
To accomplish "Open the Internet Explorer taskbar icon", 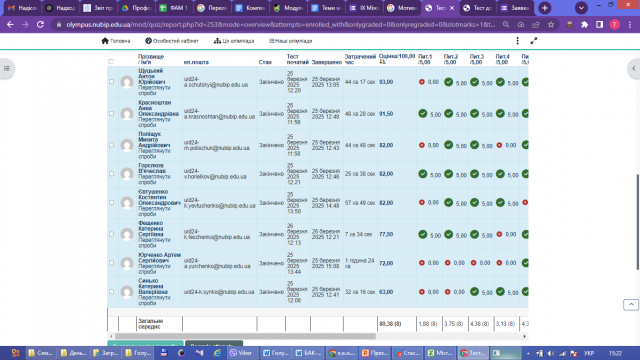I will pos(217,353).
